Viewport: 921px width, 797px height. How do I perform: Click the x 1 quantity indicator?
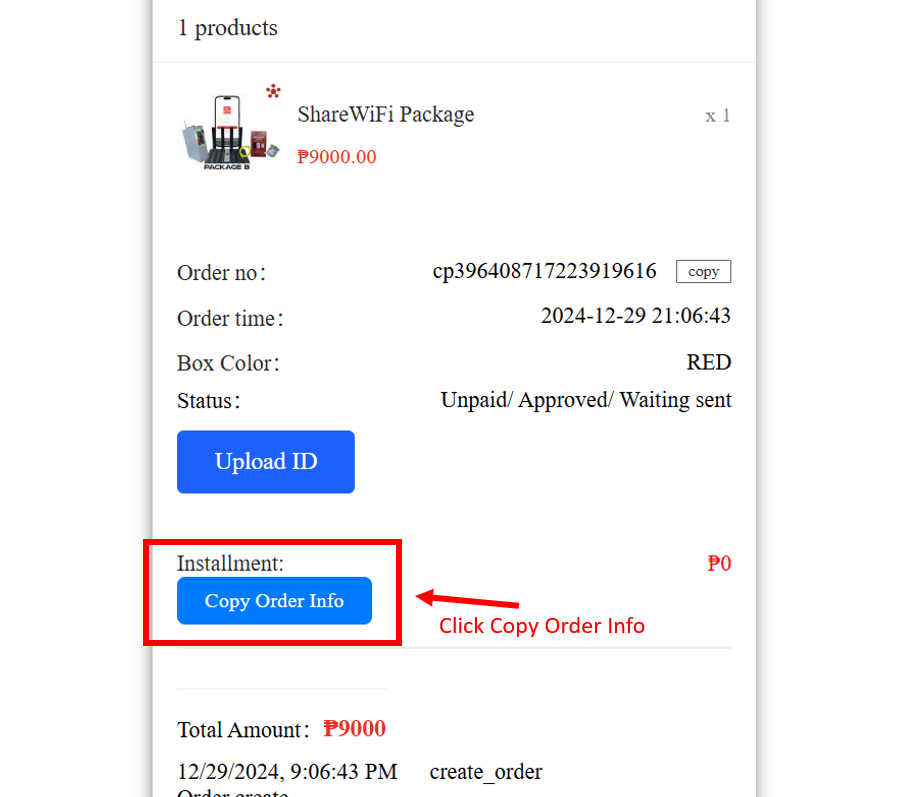click(x=718, y=116)
